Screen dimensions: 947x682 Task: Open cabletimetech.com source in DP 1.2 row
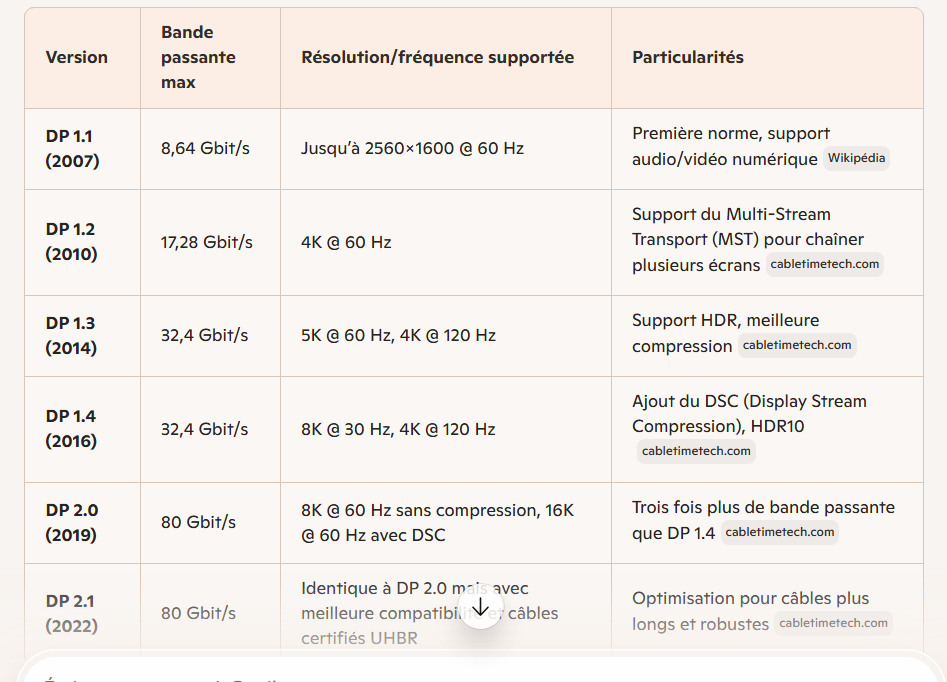825,264
